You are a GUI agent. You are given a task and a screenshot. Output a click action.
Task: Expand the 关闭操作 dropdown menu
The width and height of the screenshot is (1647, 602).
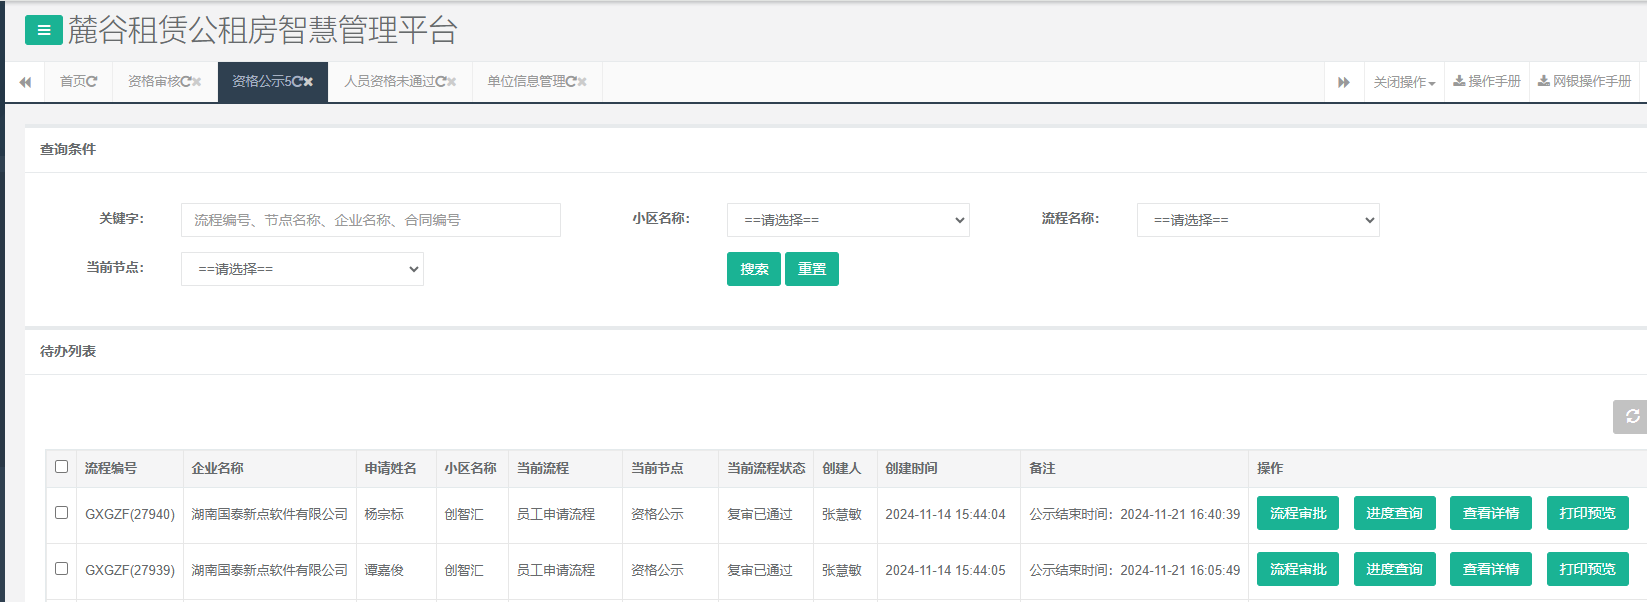(x=1404, y=82)
